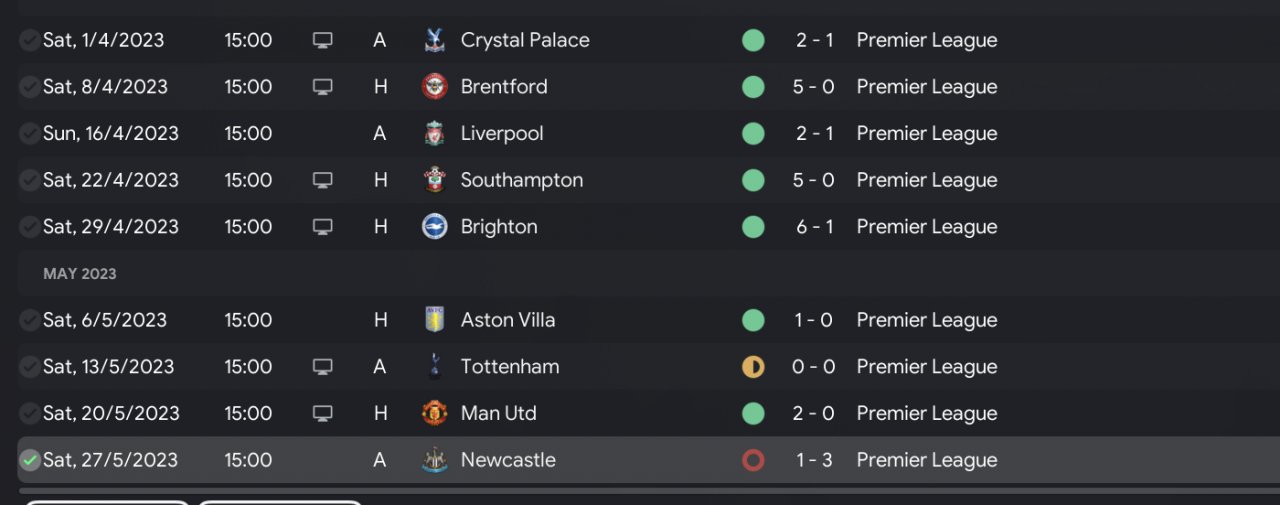This screenshot has width=1280, height=505.
Task: Click the Brentford club badge
Action: coord(435,87)
